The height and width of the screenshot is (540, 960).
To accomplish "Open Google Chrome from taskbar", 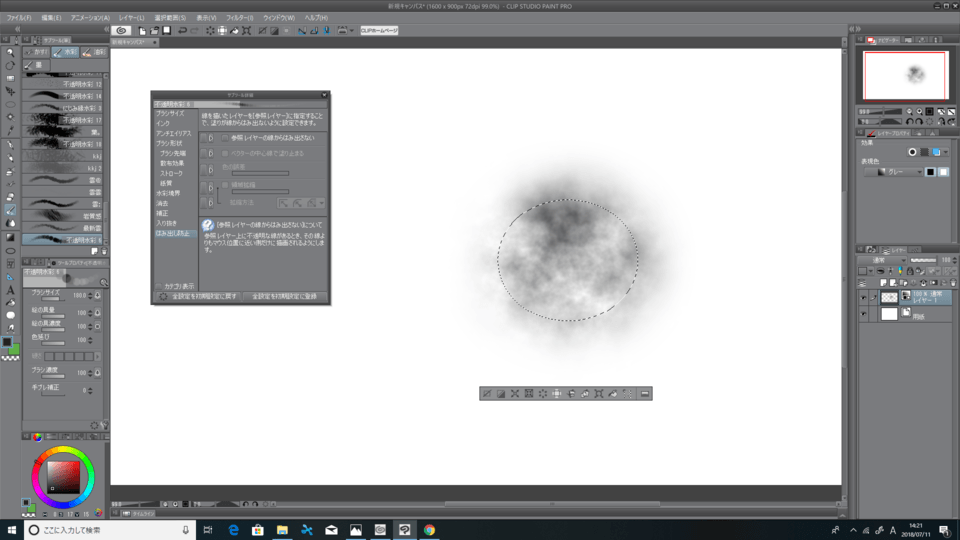I will point(429,530).
